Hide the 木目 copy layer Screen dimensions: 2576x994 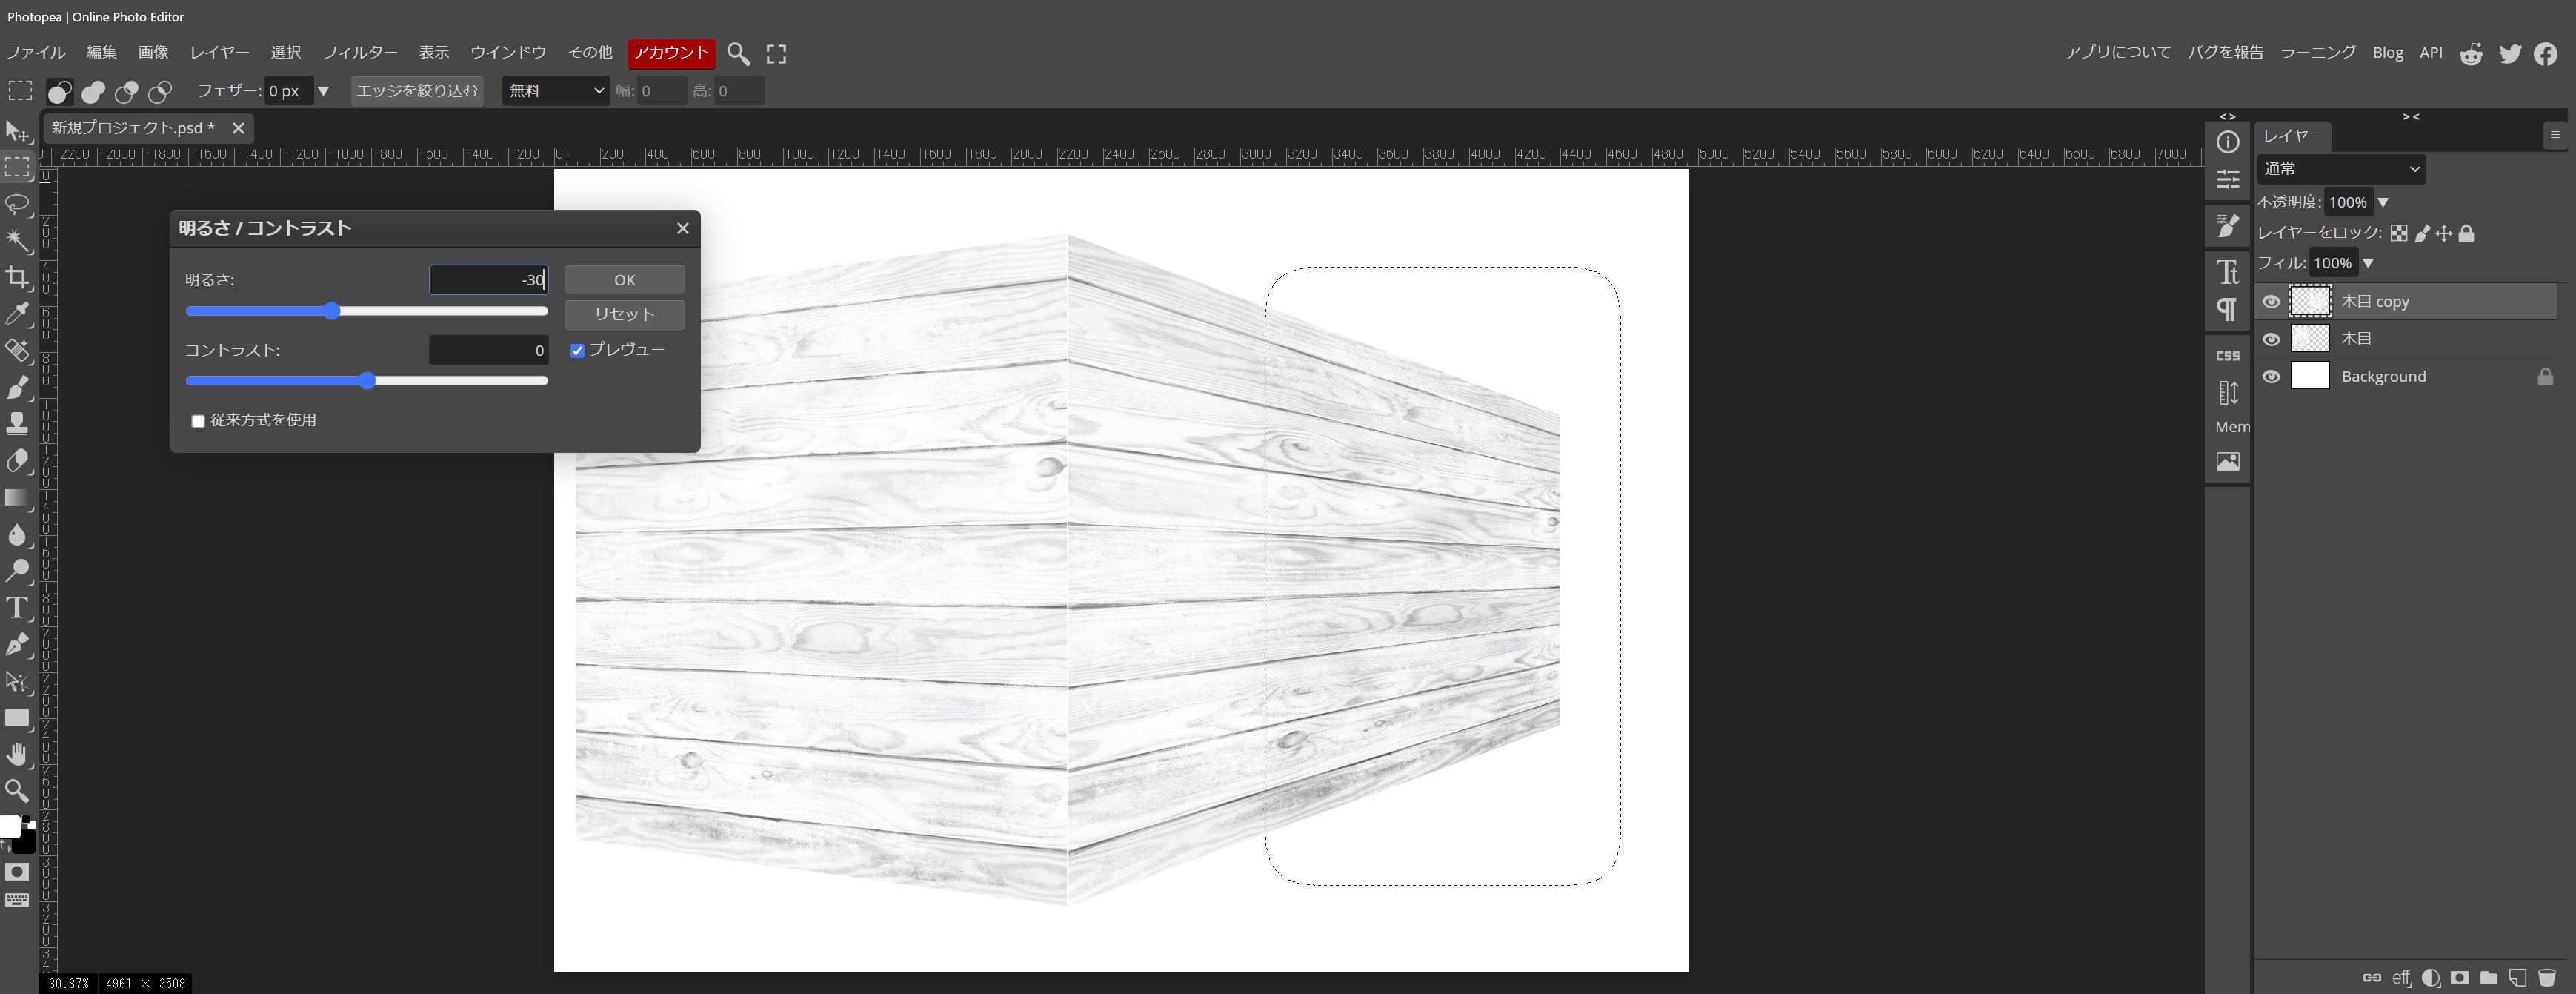(2271, 302)
